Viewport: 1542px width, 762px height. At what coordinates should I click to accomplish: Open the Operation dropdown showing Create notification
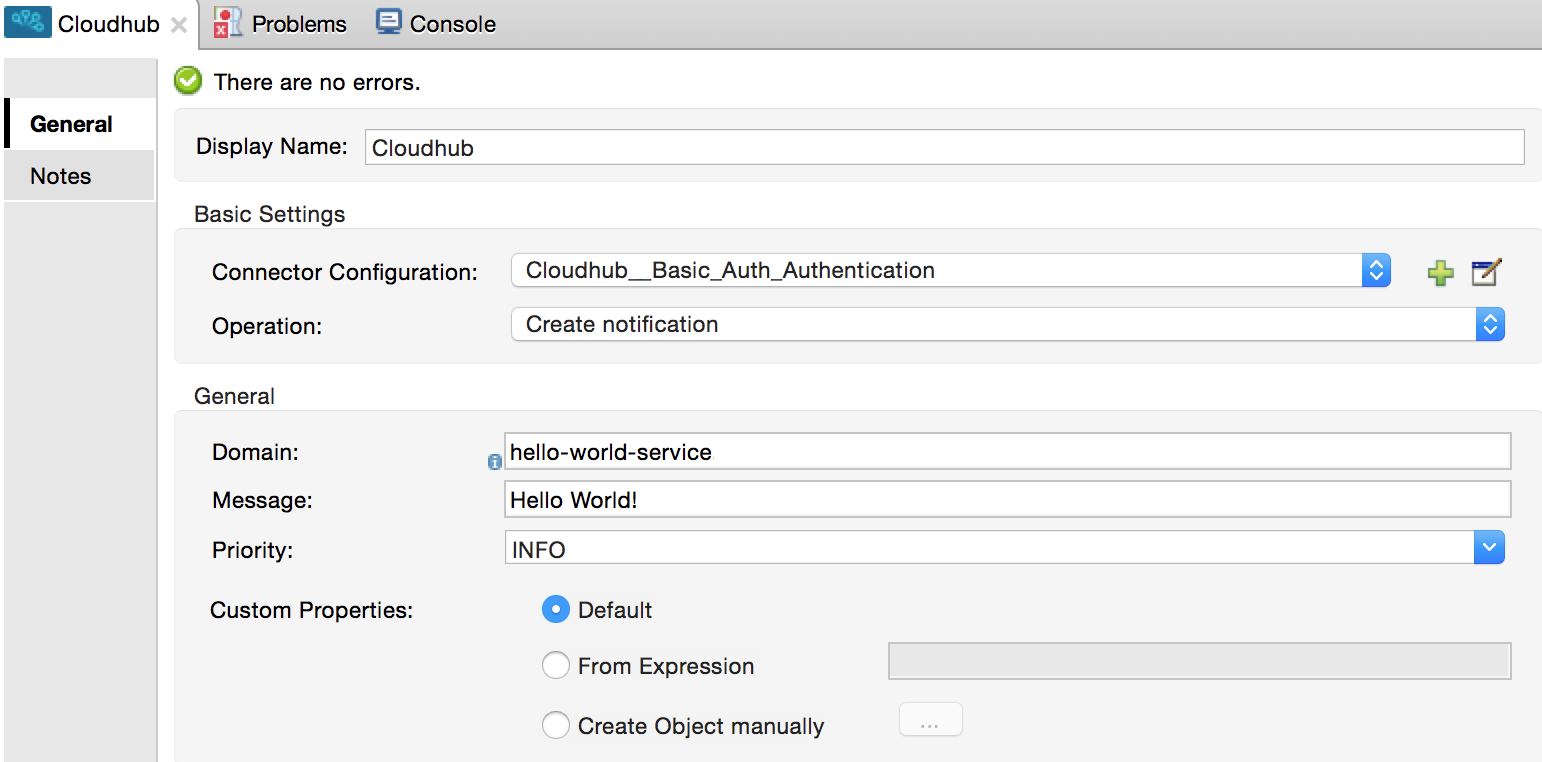[x=1490, y=324]
